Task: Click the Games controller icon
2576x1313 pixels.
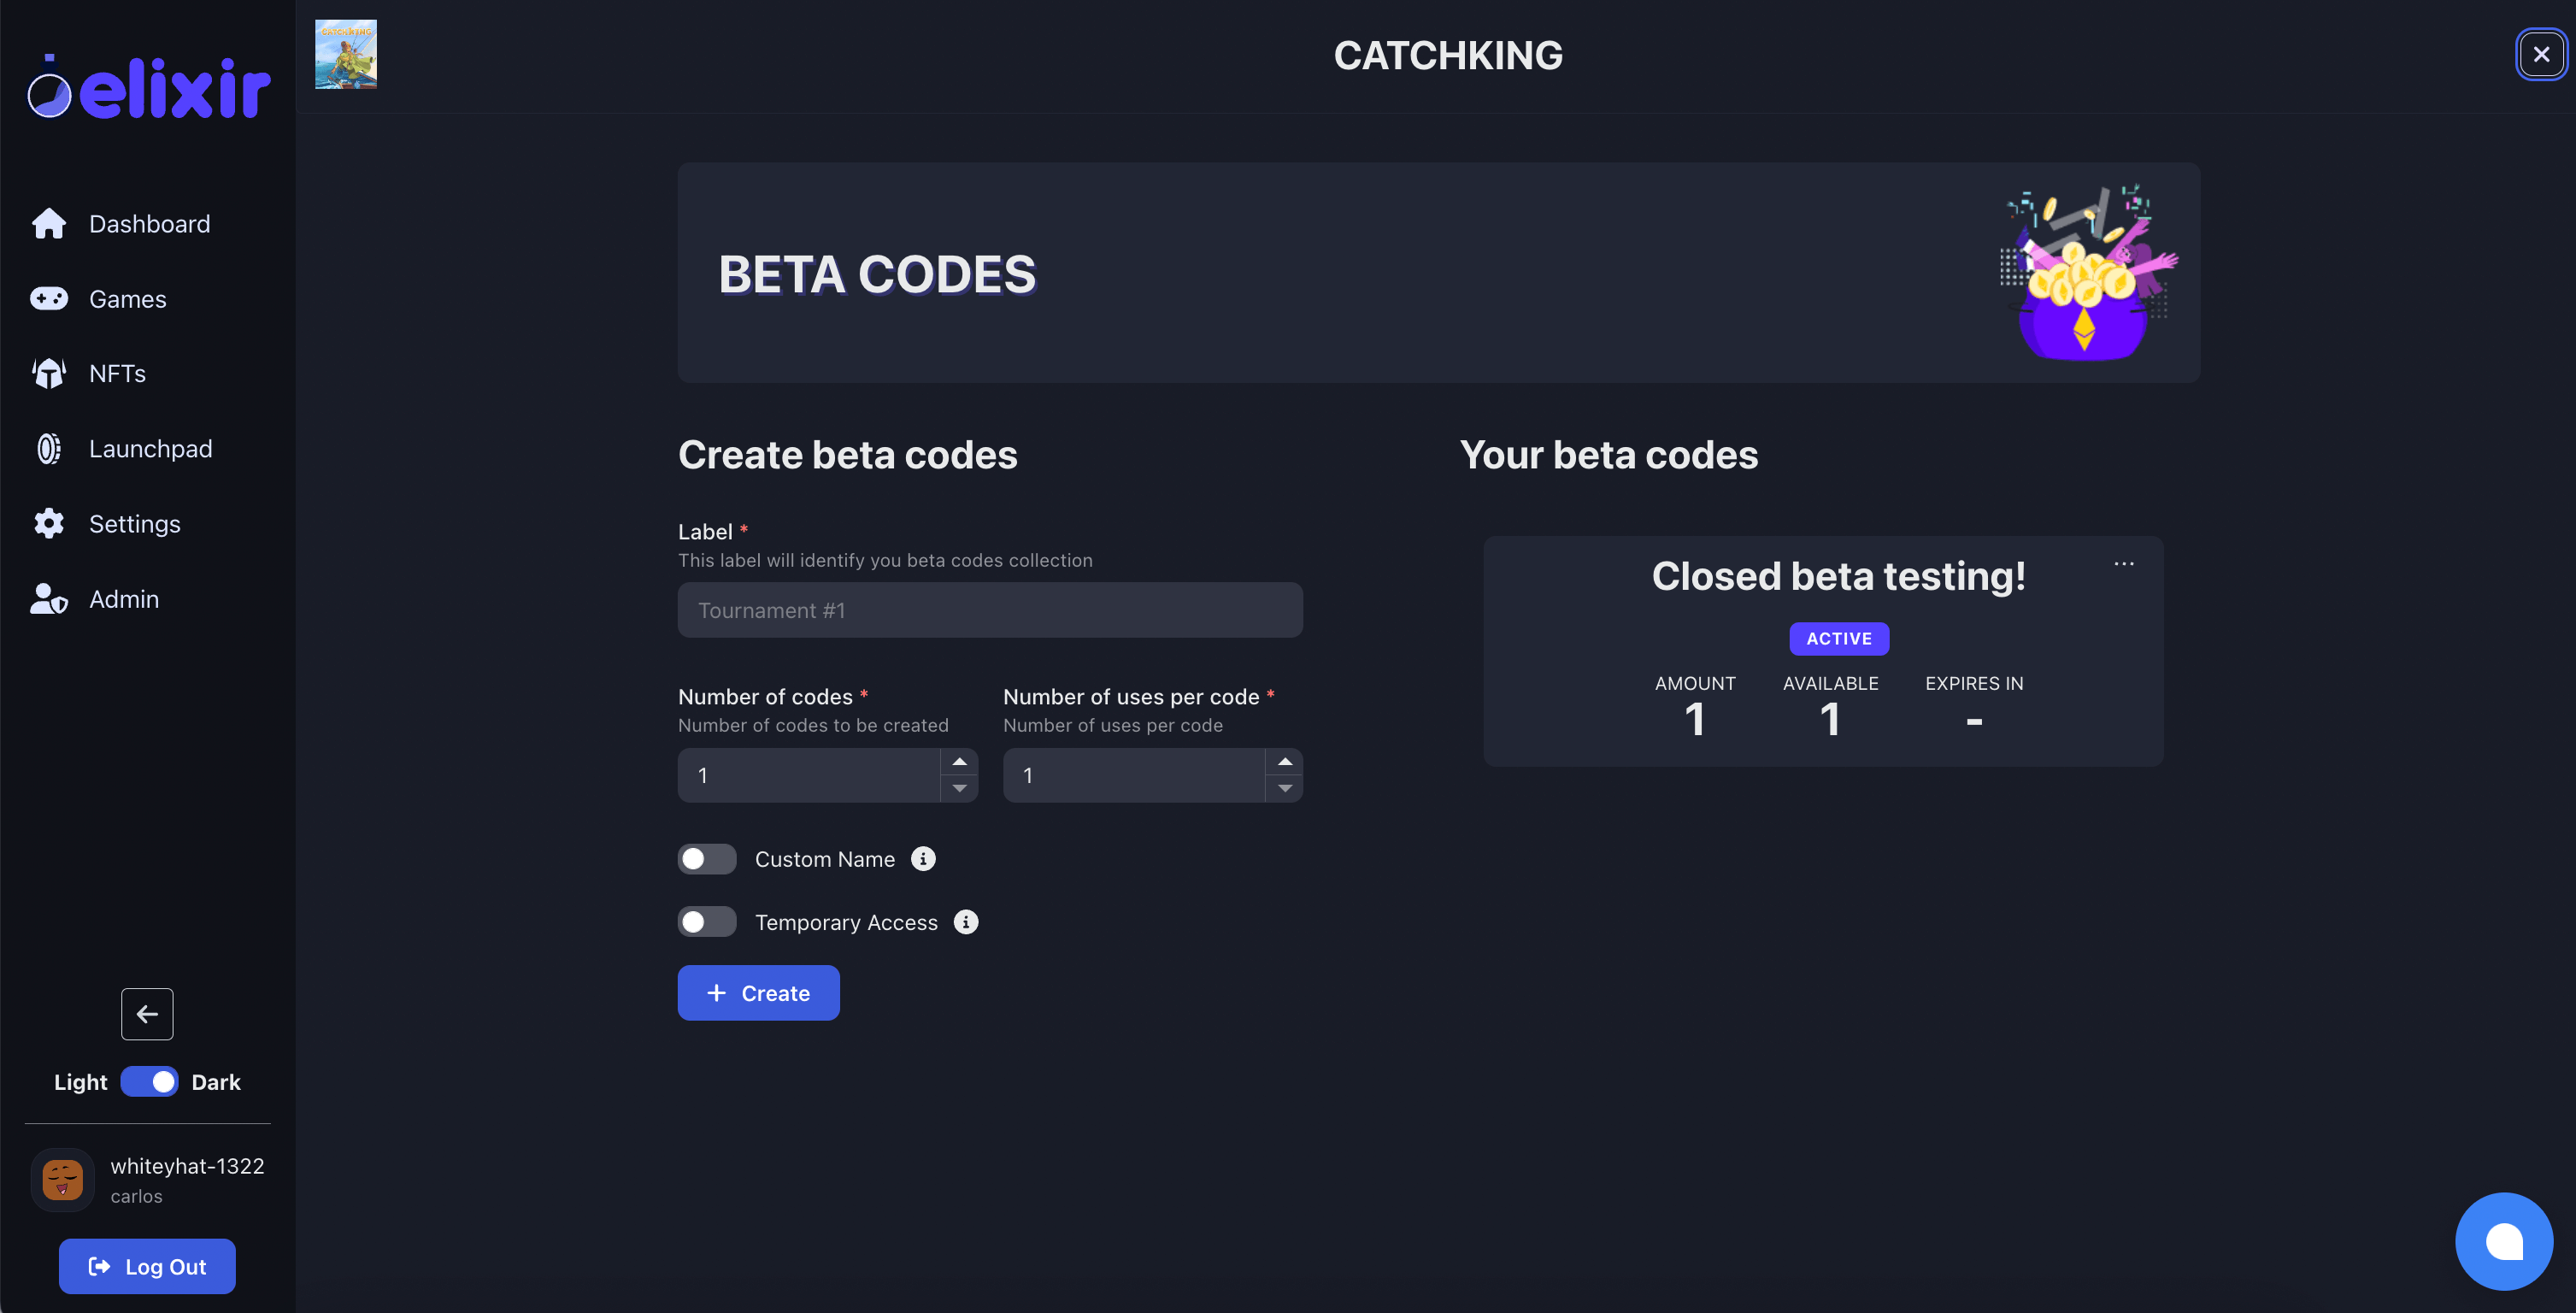Action: click(x=48, y=299)
